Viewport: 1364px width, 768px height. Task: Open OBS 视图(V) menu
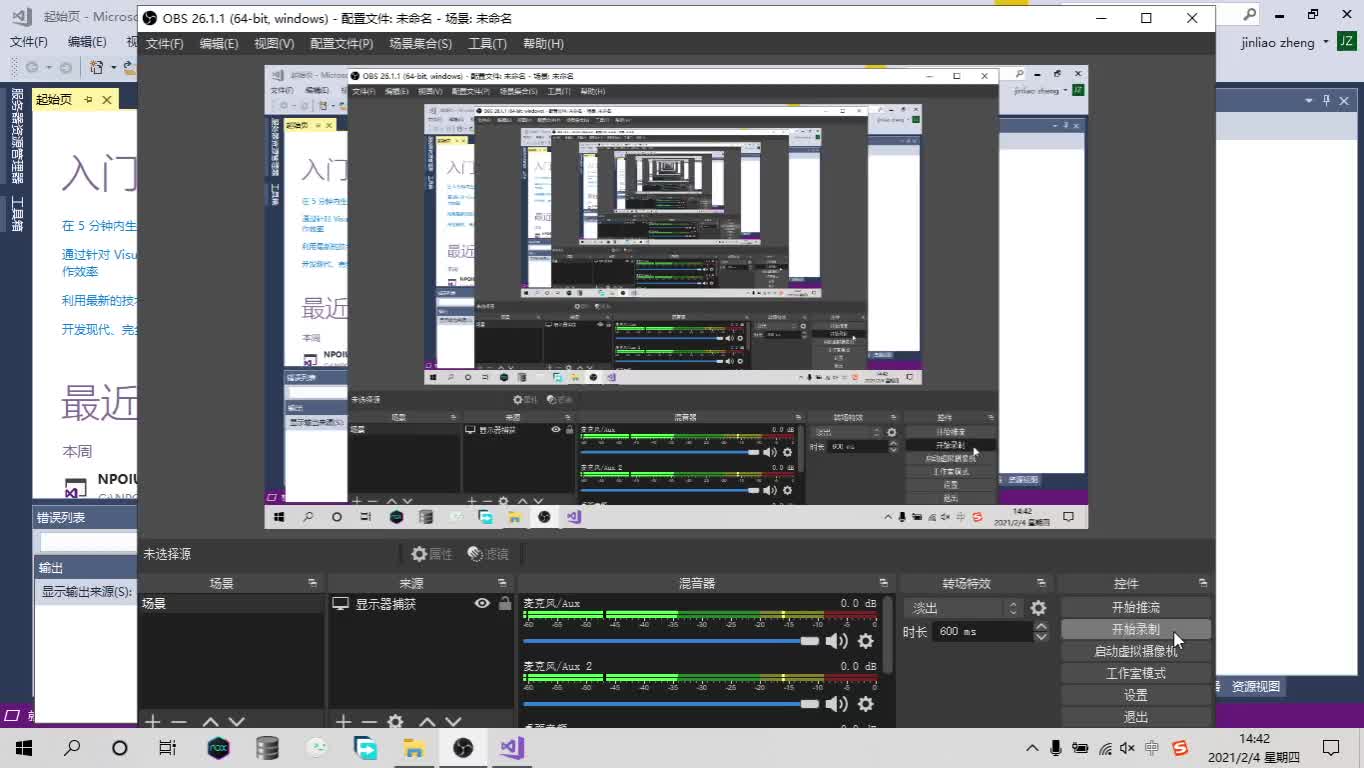coord(274,44)
